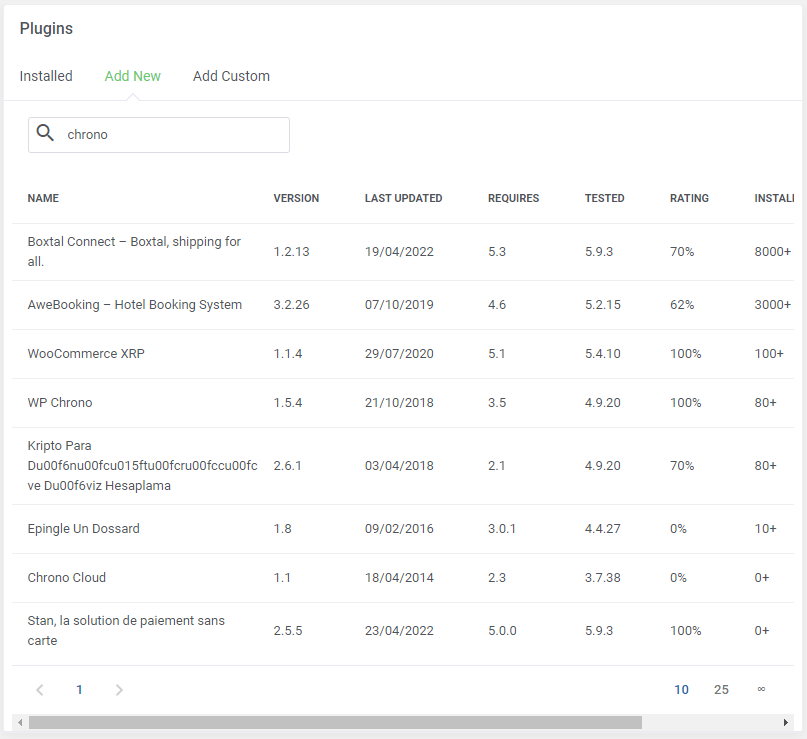Click date 18/04/2014 cell
Viewport: 807px width, 739px height.
point(399,577)
